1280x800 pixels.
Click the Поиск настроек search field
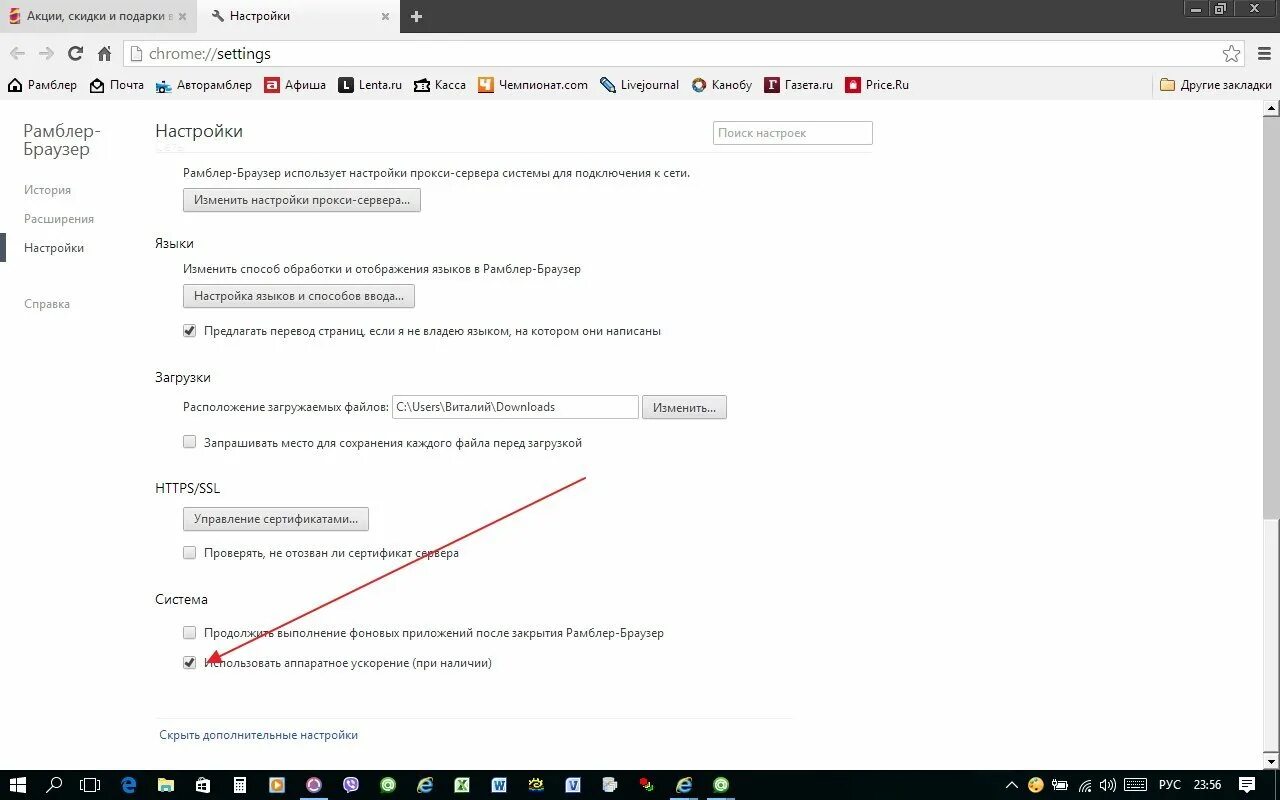click(x=792, y=133)
